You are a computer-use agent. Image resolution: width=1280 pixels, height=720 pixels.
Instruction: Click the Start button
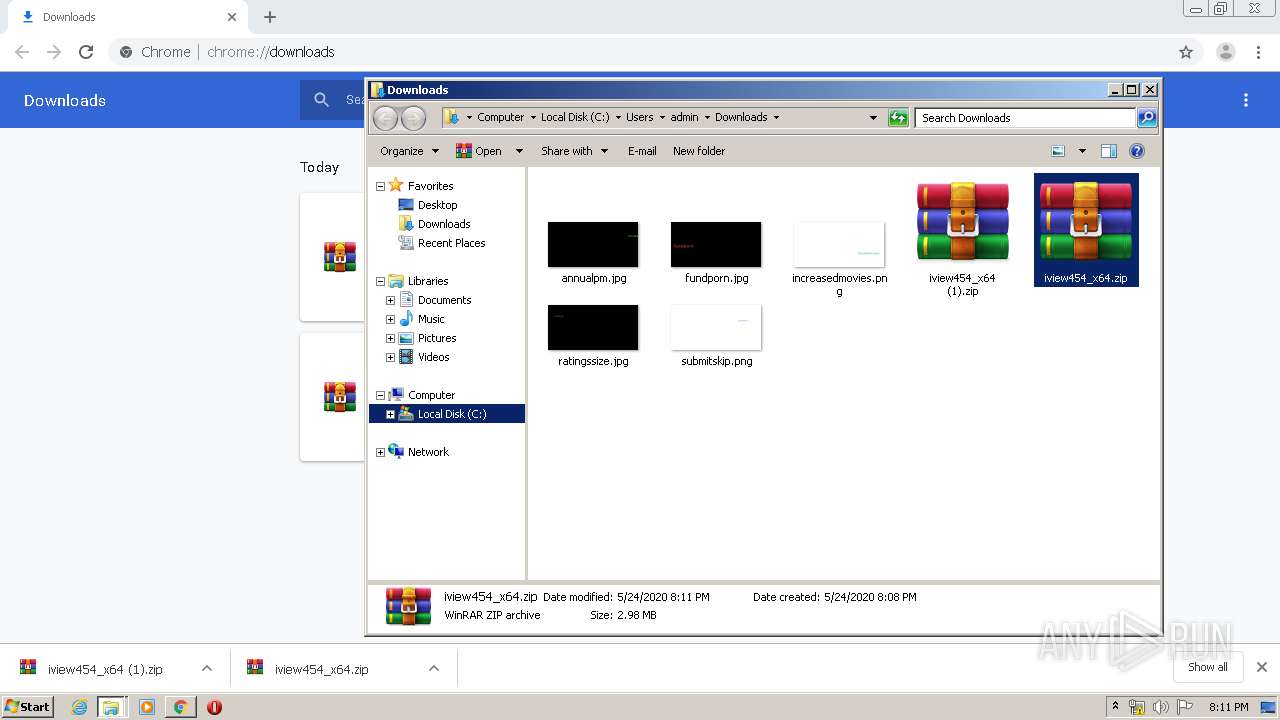click(28, 707)
